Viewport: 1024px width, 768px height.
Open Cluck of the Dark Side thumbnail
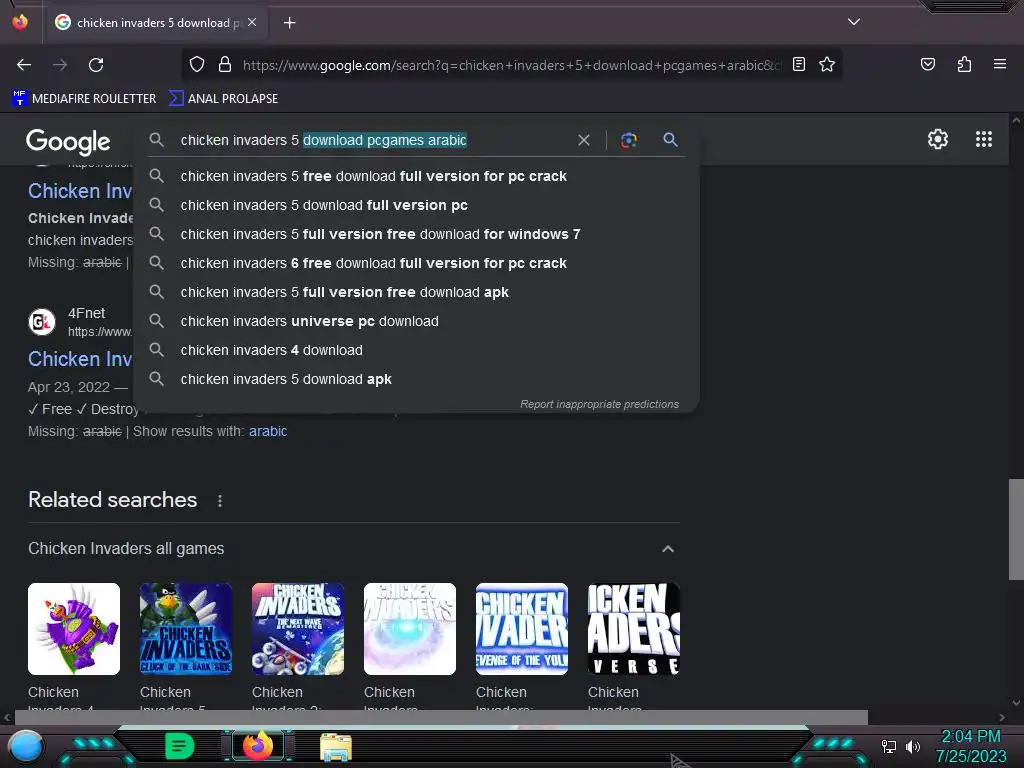point(186,629)
